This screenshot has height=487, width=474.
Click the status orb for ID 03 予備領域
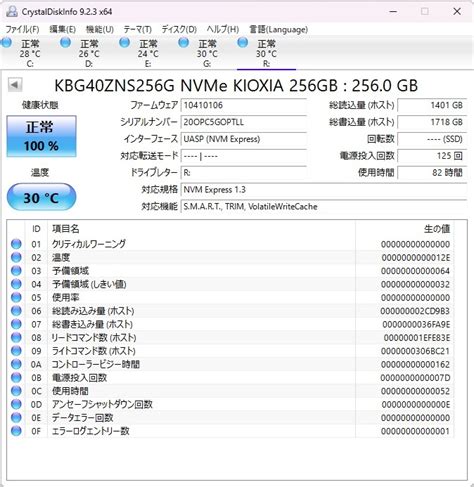click(x=16, y=271)
